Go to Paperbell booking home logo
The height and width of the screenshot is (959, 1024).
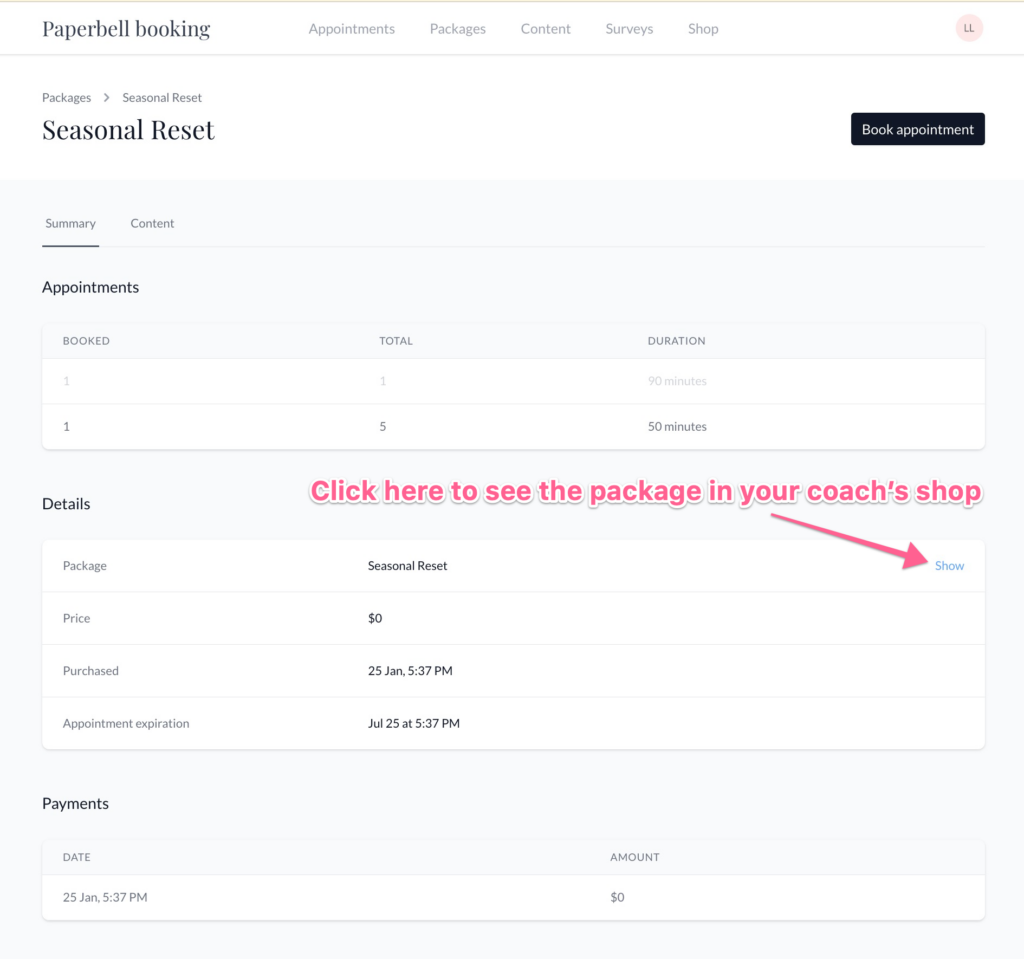coord(126,29)
